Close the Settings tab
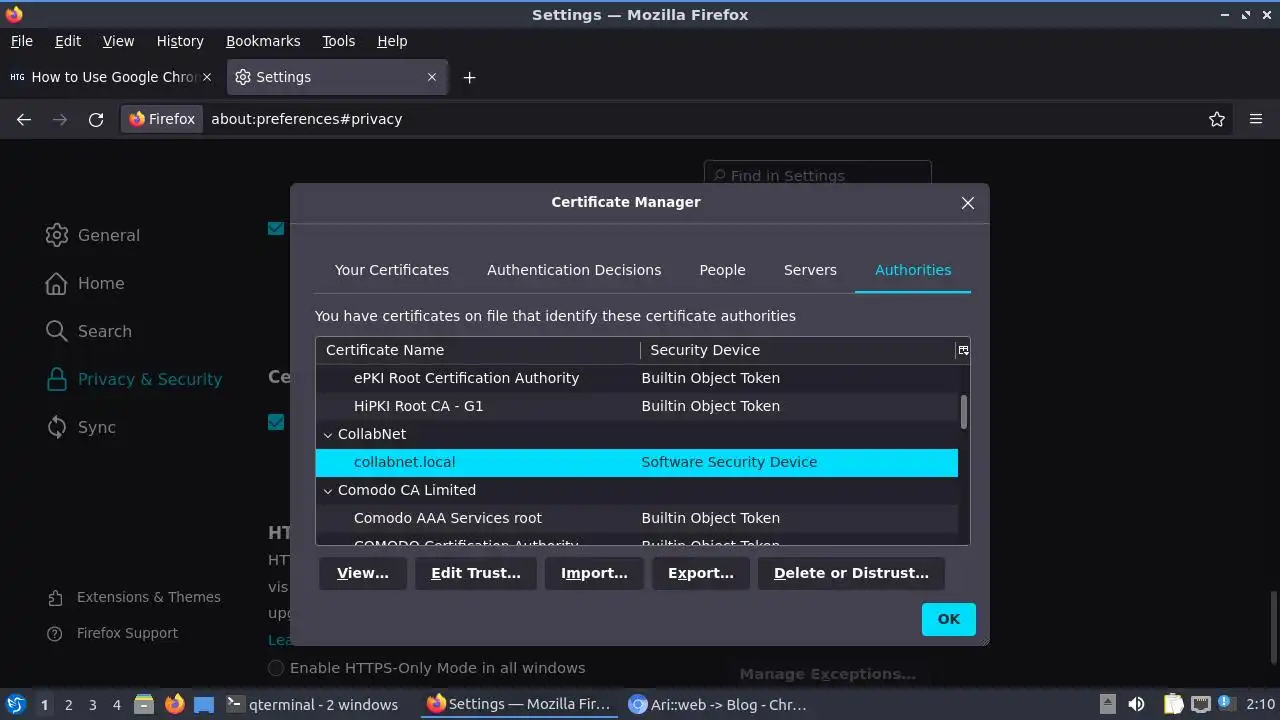This screenshot has width=1280, height=720. click(x=432, y=77)
